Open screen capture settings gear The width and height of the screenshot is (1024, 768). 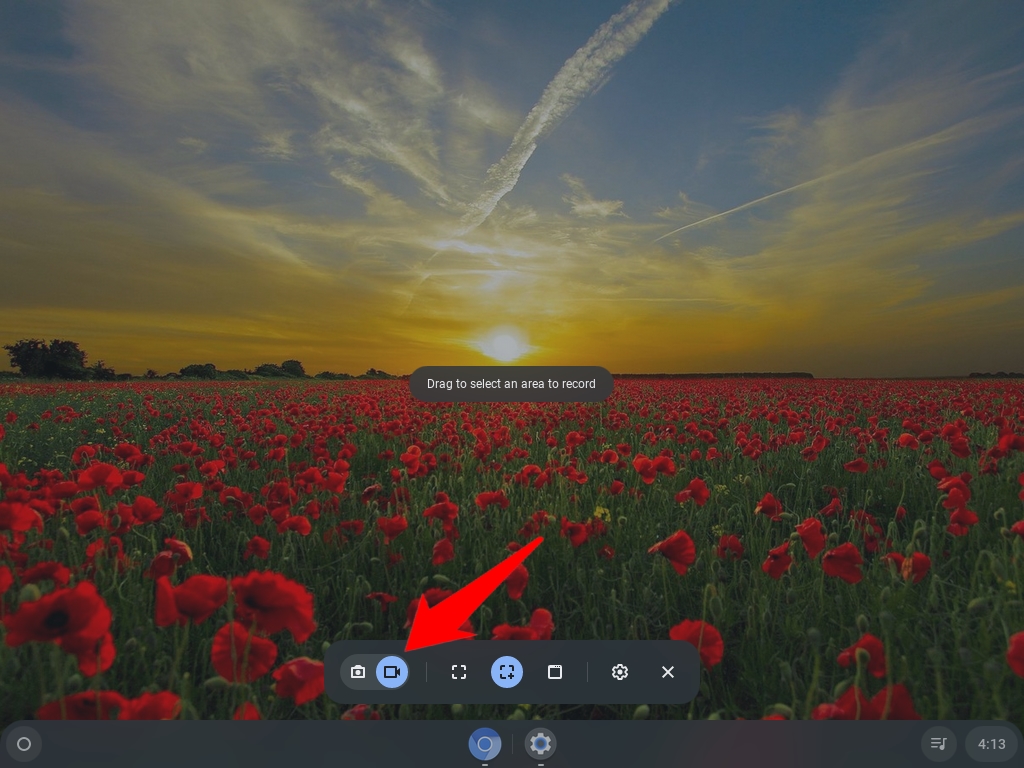coord(620,672)
